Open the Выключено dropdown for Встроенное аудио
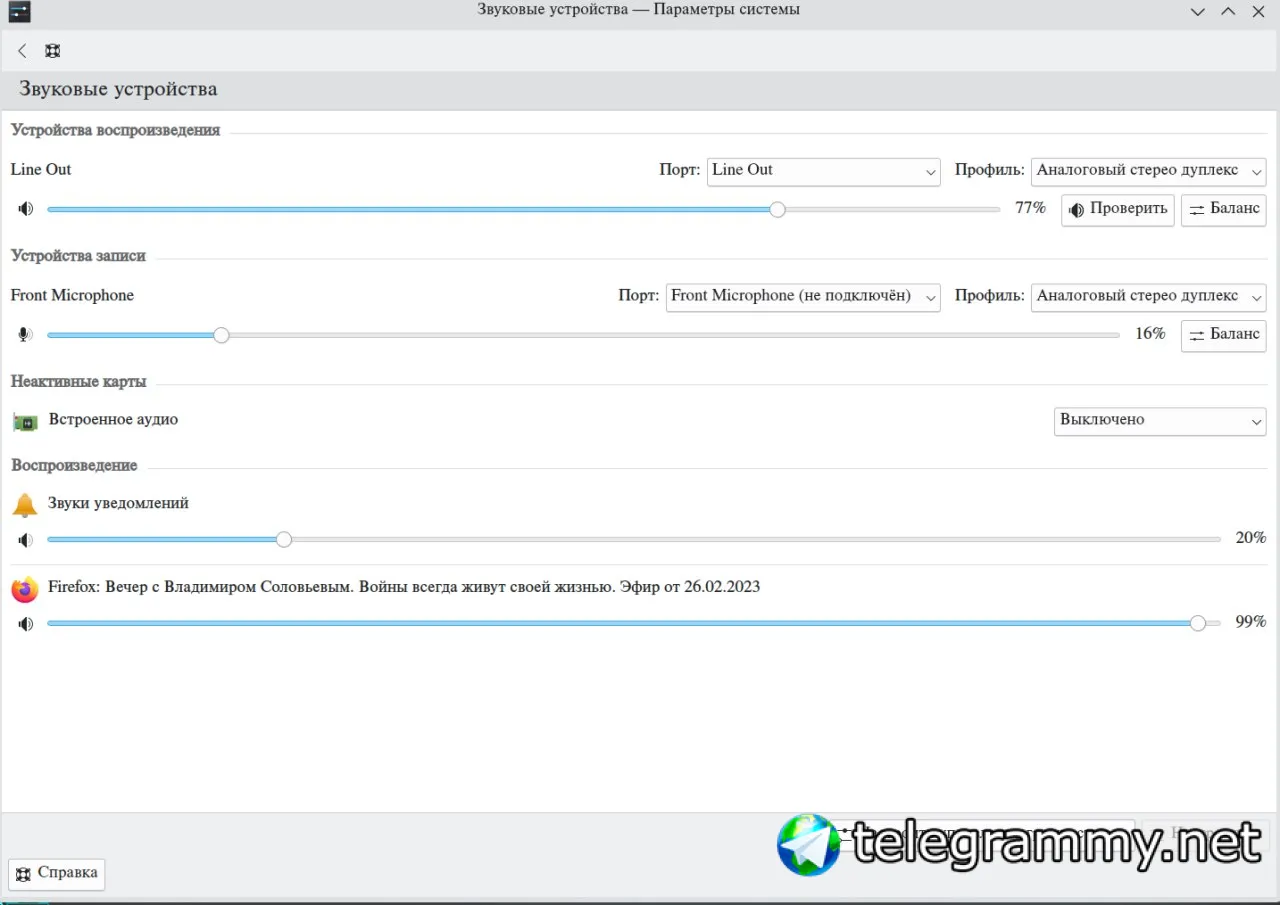Screen dimensions: 1280x905 coord(1160,421)
